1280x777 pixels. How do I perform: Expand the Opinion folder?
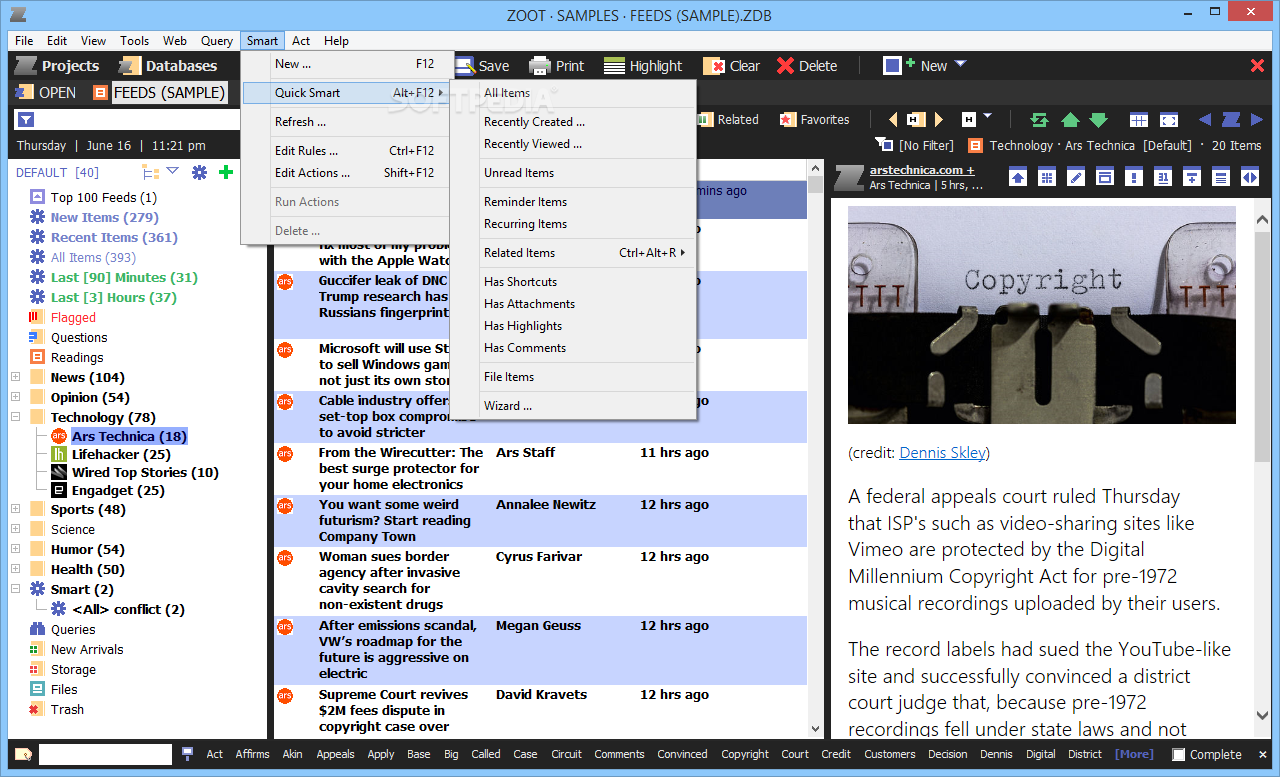[x=15, y=397]
